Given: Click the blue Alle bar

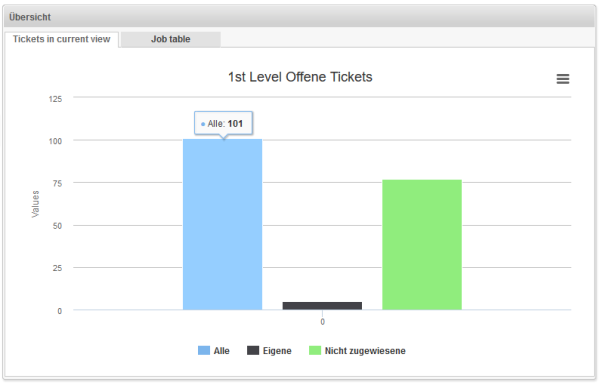Looking at the screenshot, I should 222,224.
